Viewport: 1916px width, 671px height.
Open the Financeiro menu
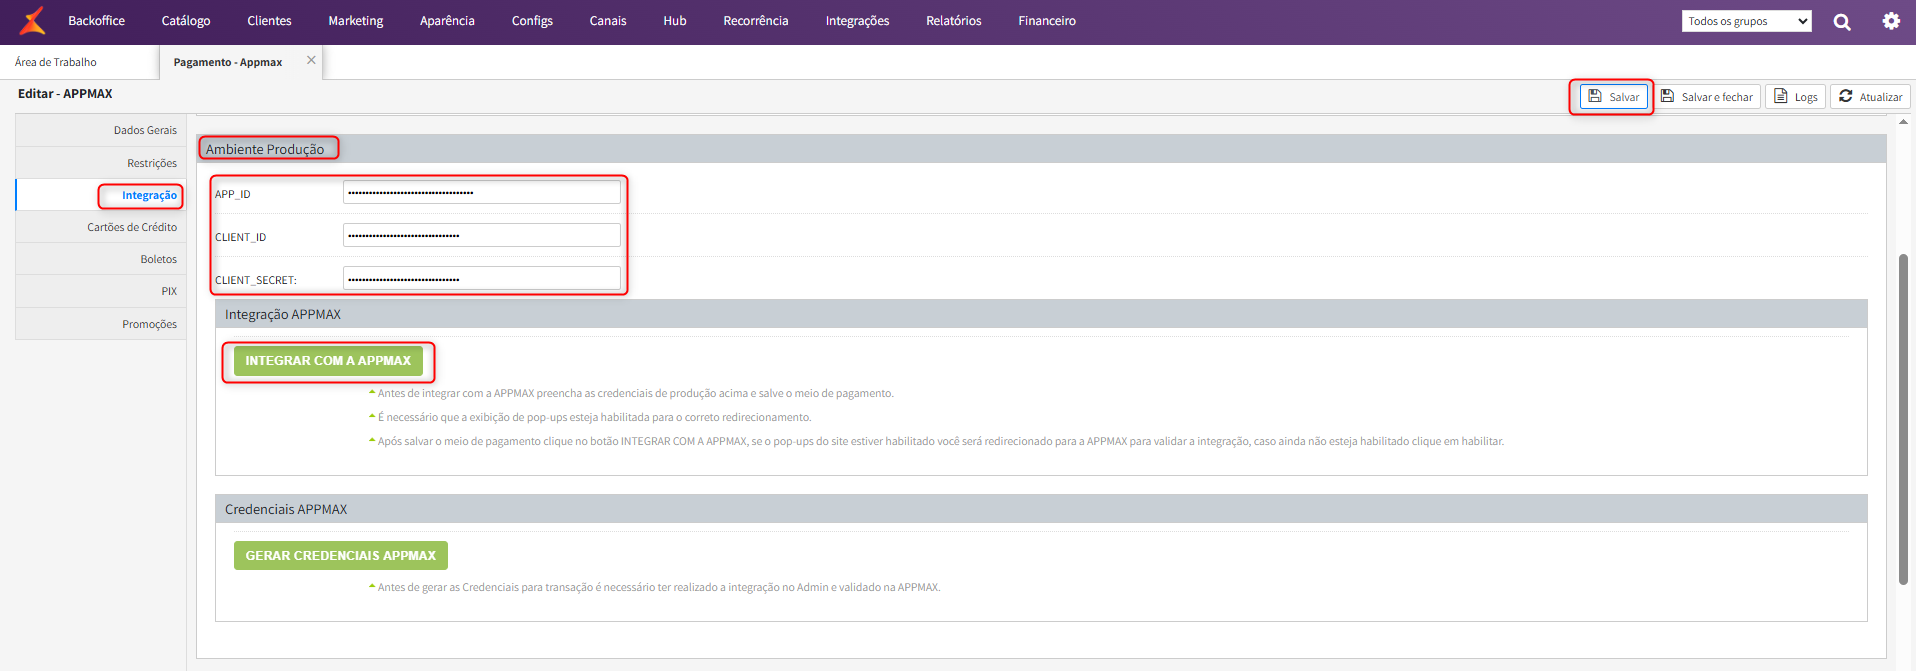[1047, 21]
